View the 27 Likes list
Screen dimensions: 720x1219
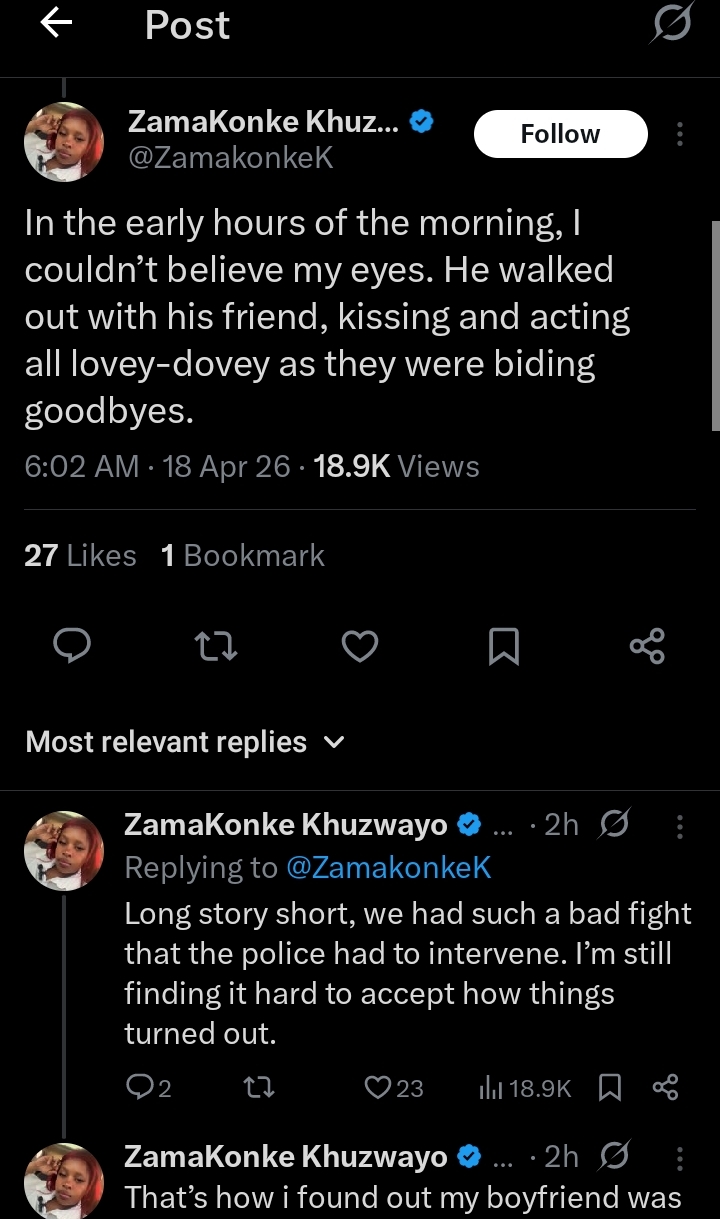pyautogui.click(x=80, y=556)
